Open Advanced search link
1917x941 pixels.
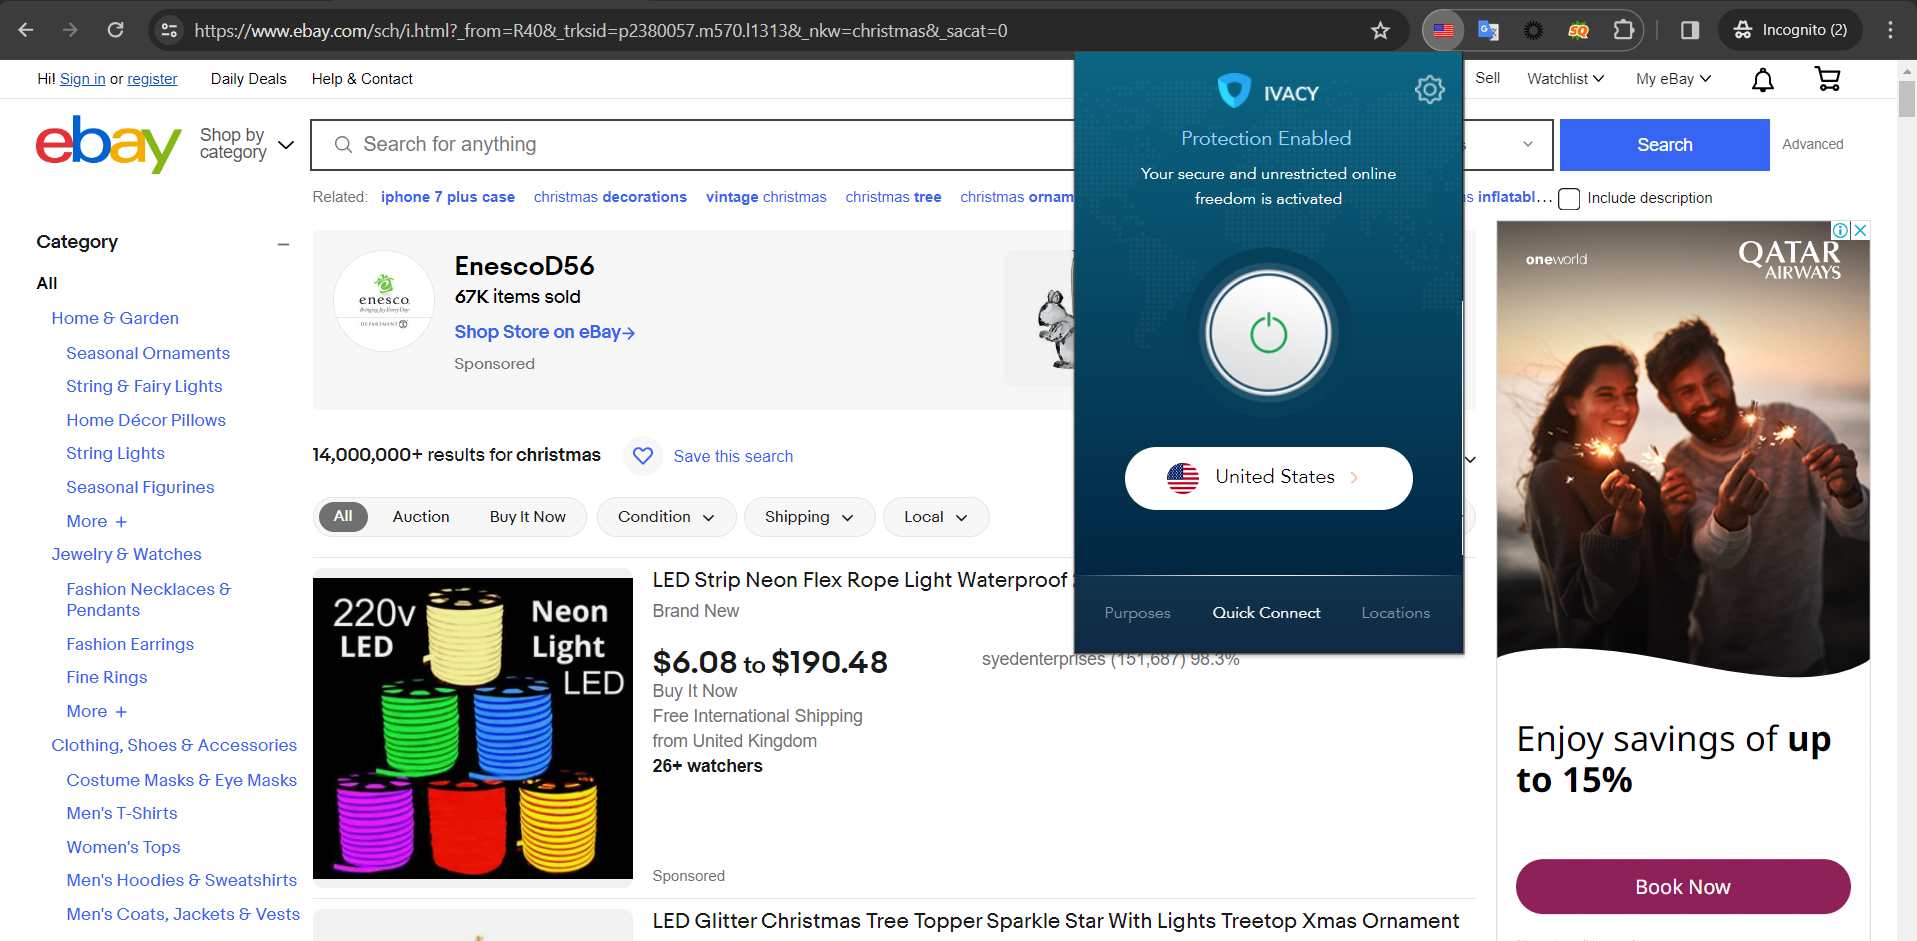click(1812, 144)
